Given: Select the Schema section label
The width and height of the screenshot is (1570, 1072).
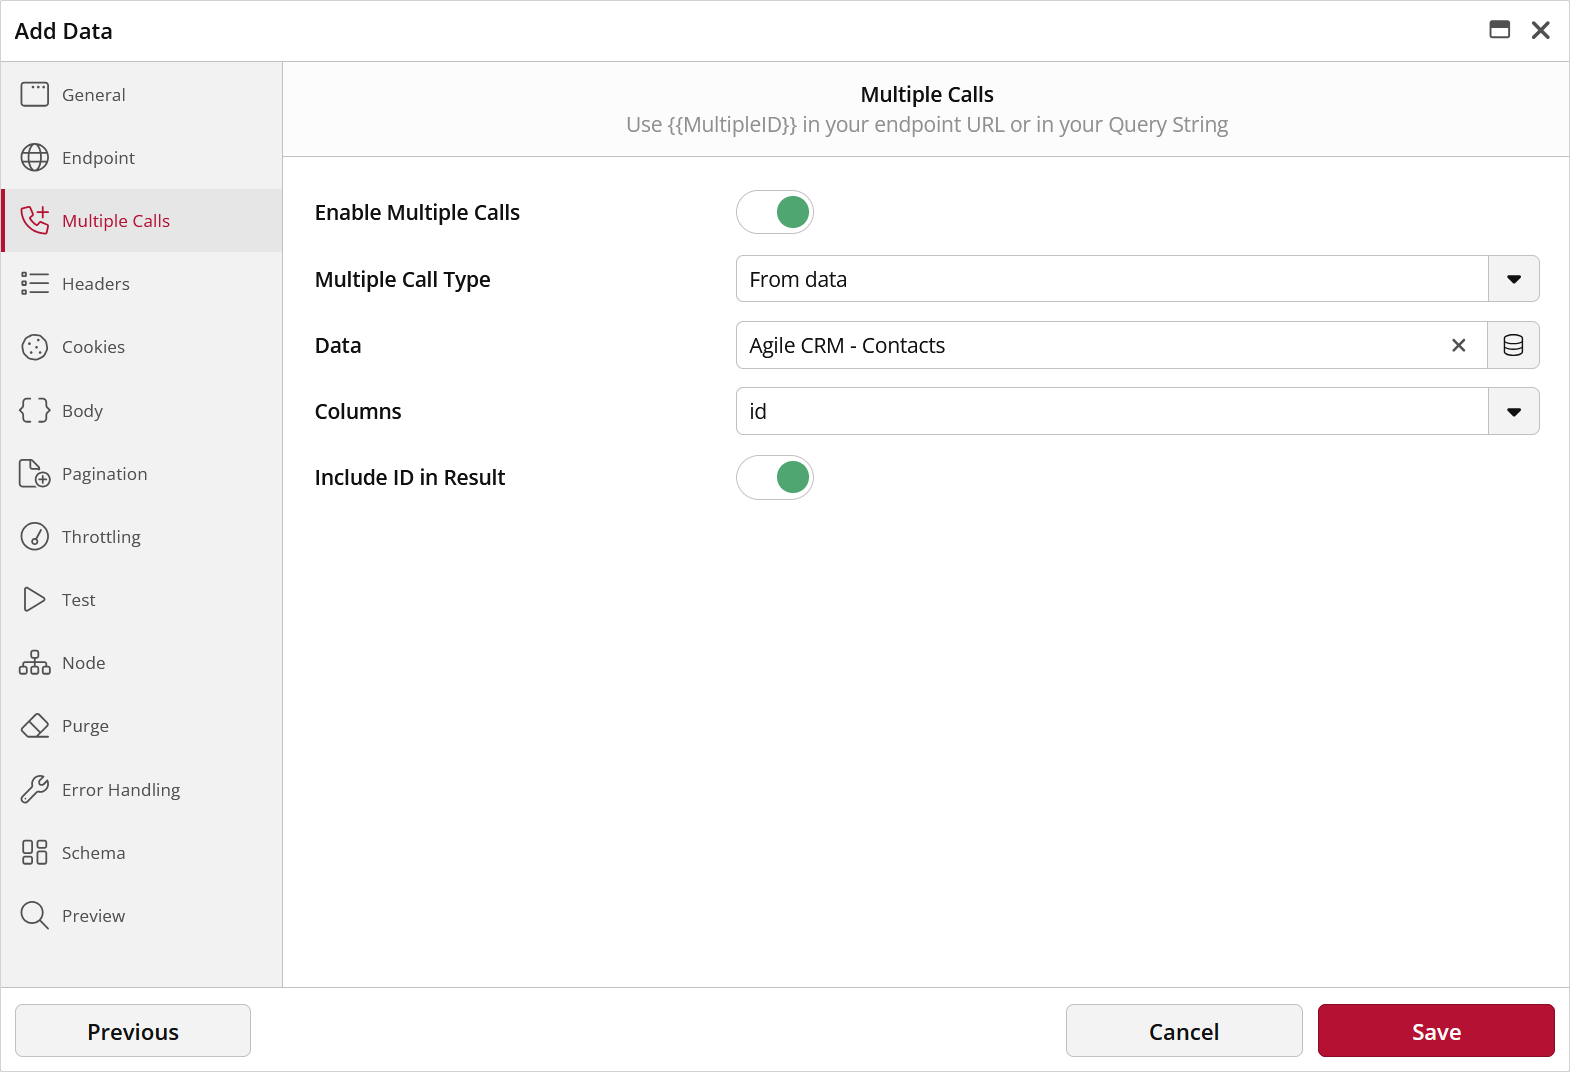Looking at the screenshot, I should 94,853.
